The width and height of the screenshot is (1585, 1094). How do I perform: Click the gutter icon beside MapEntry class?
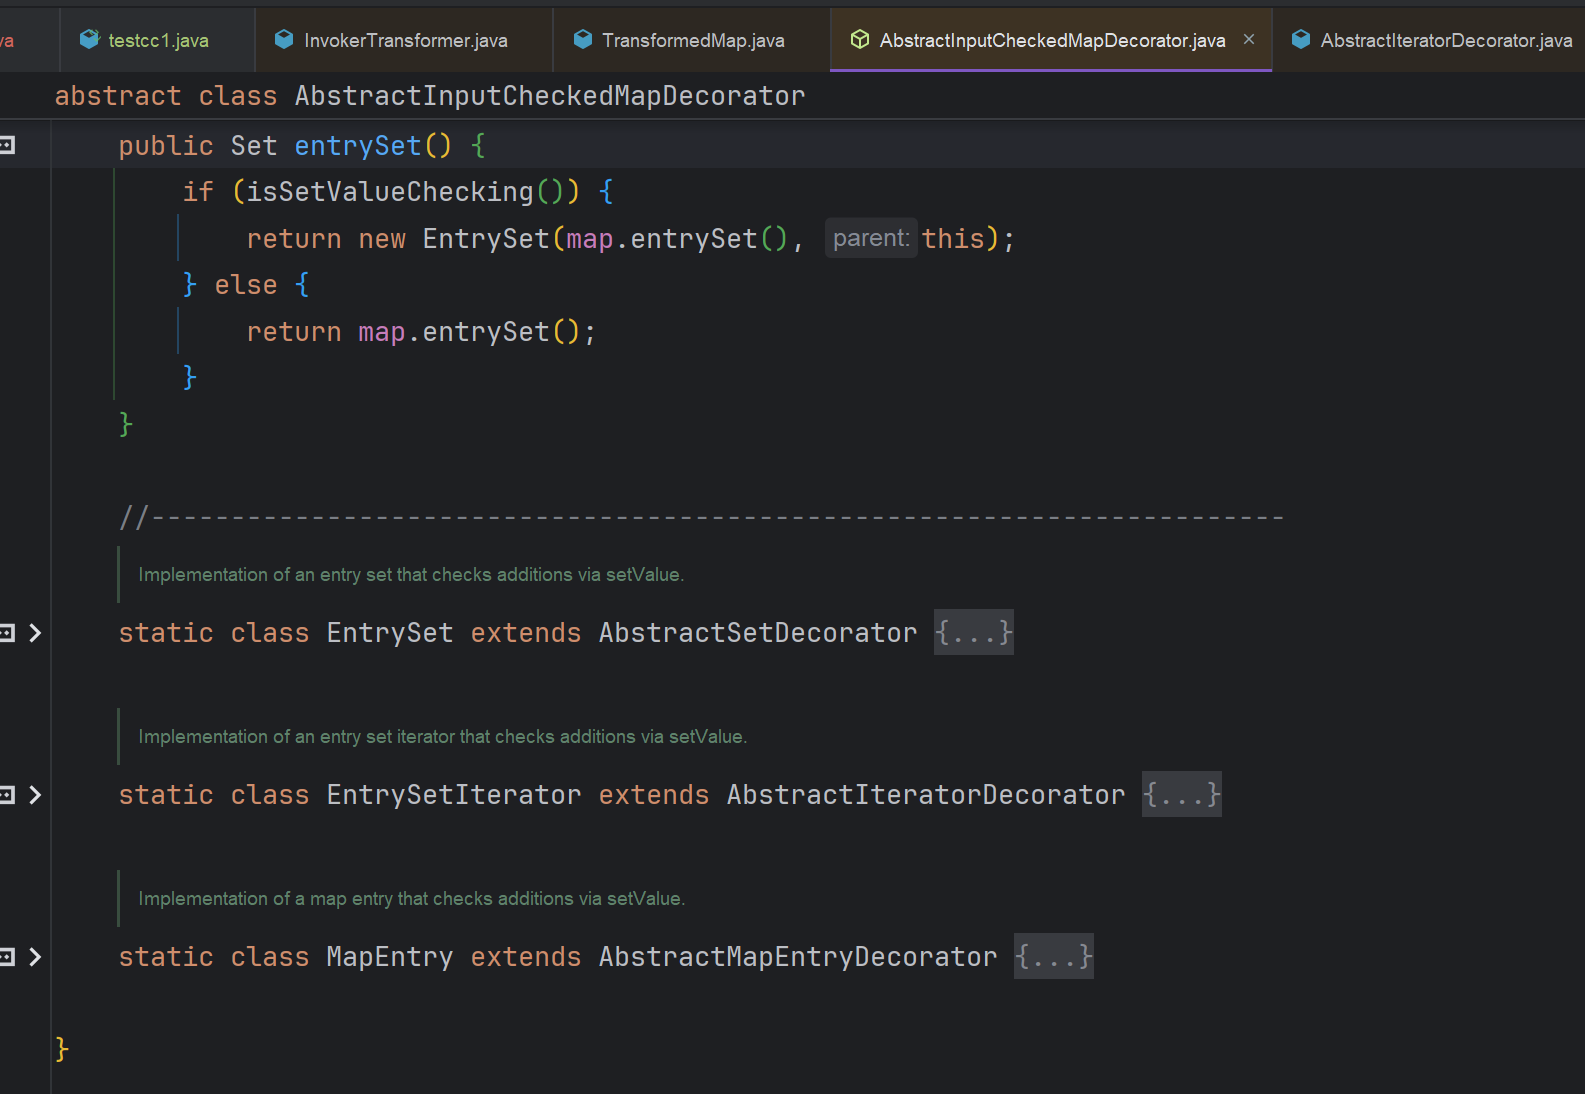7,956
